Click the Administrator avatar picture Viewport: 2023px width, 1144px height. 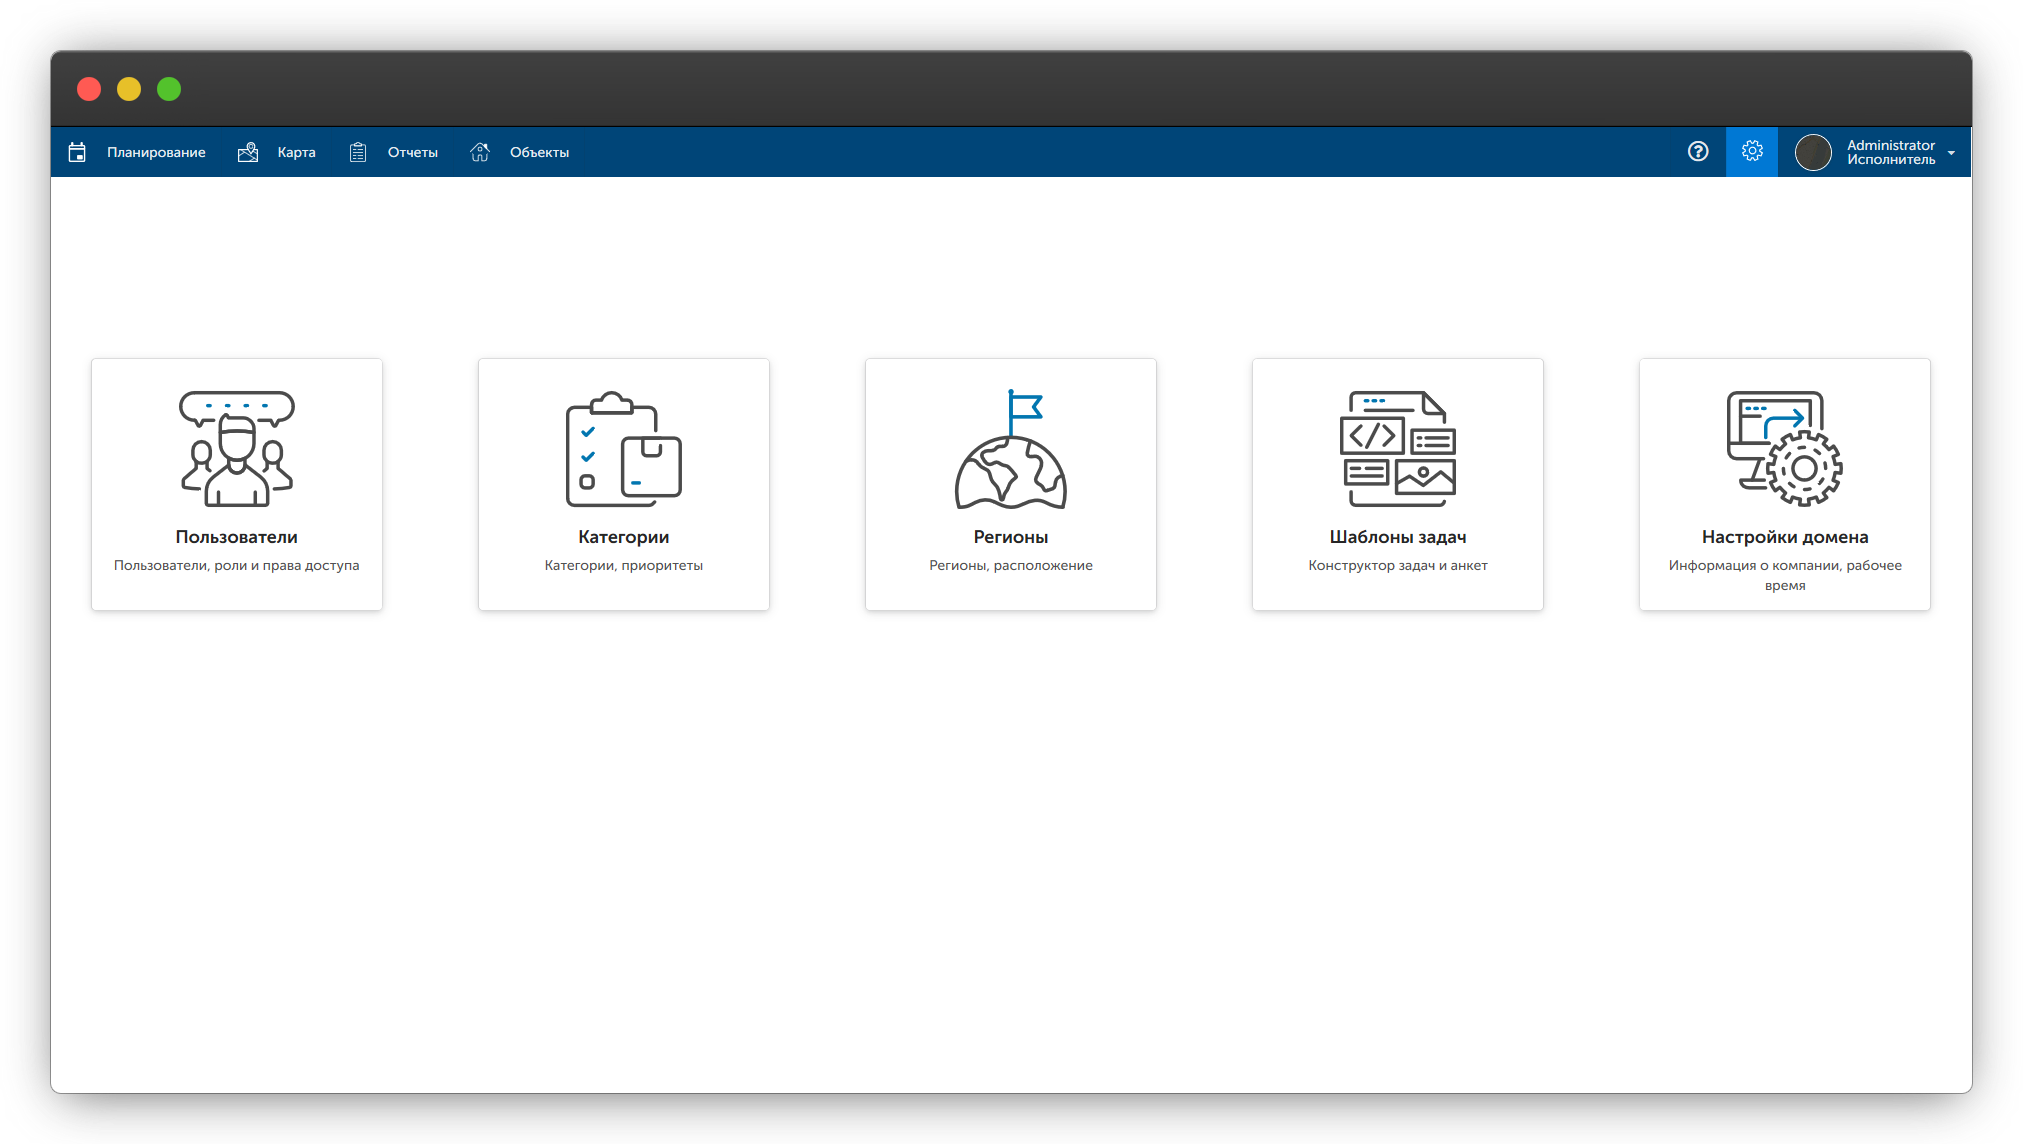tap(1813, 152)
